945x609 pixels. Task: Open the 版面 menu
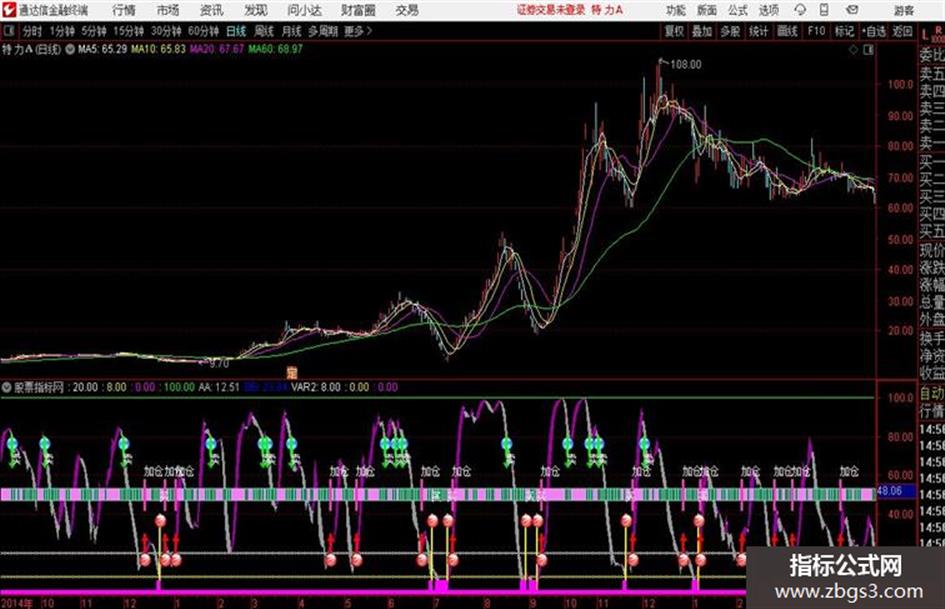pyautogui.click(x=706, y=10)
